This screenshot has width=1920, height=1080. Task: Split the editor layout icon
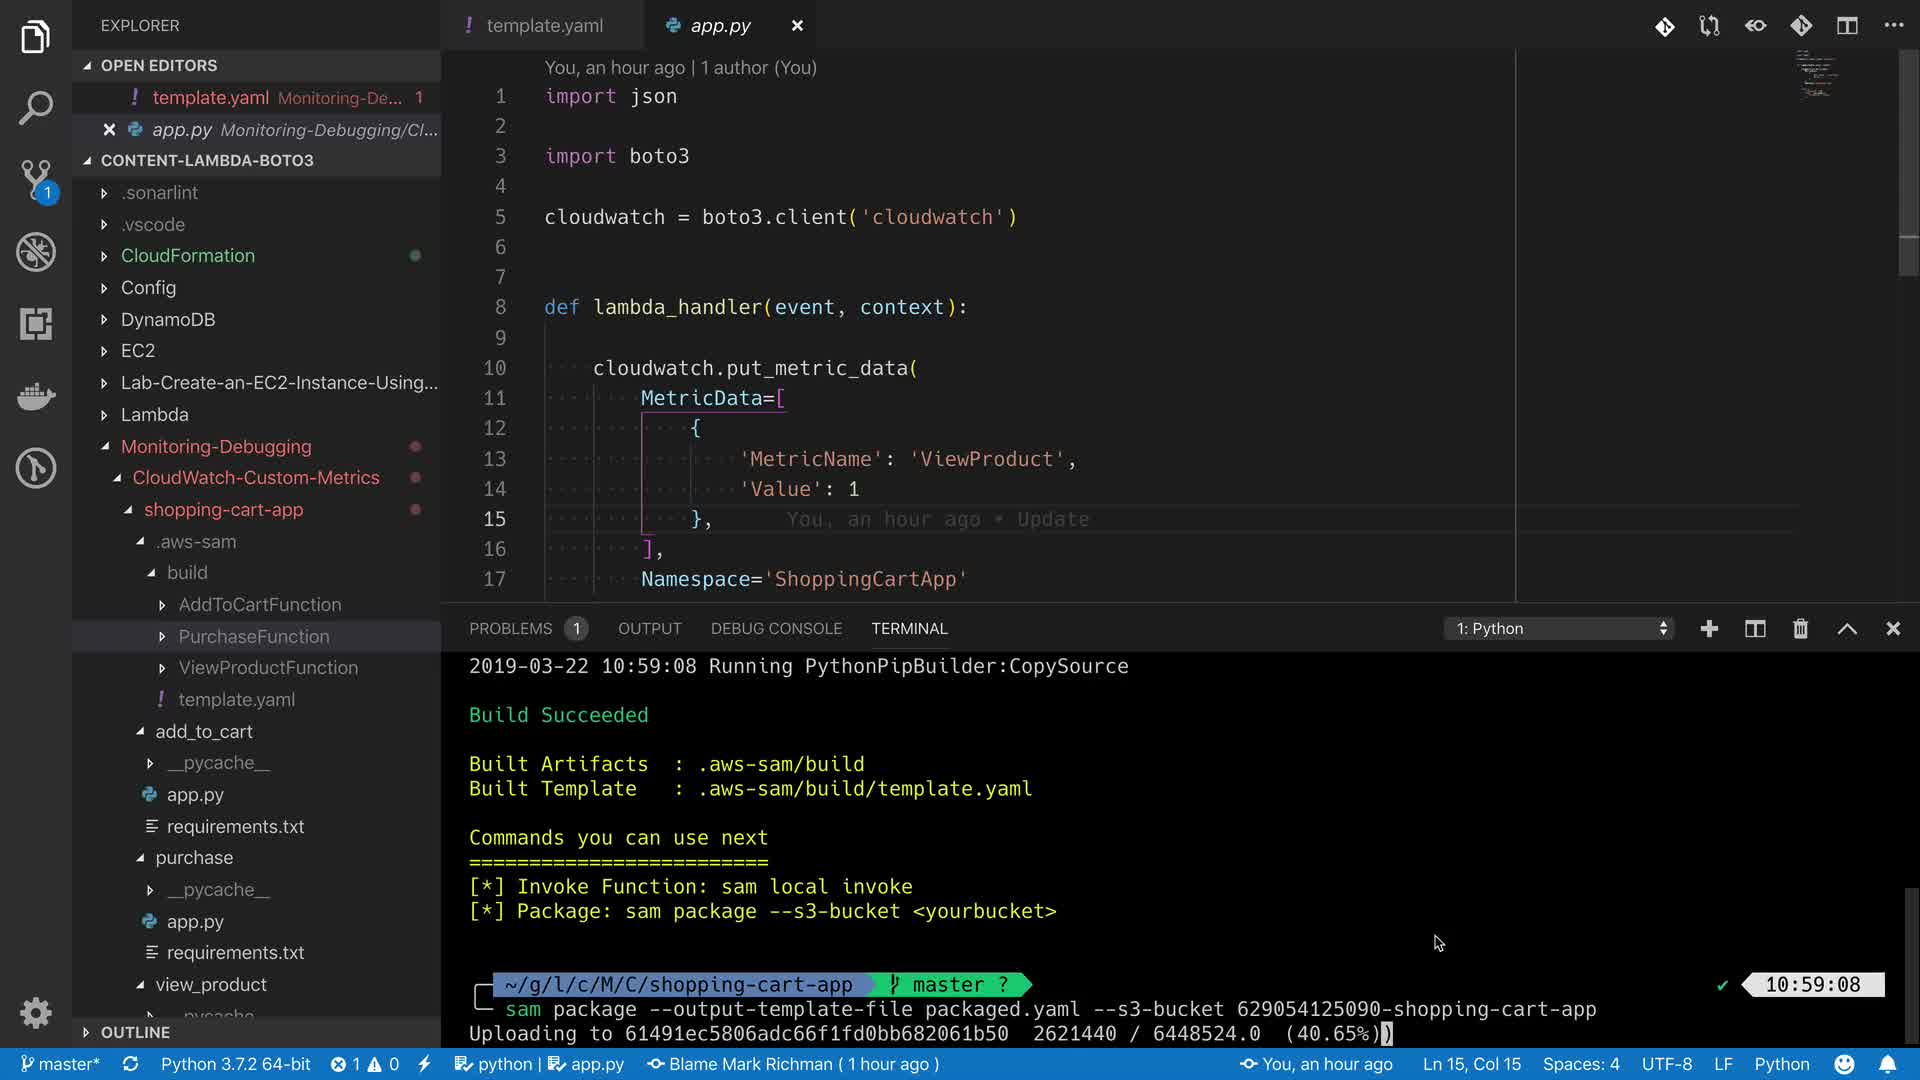[1847, 26]
